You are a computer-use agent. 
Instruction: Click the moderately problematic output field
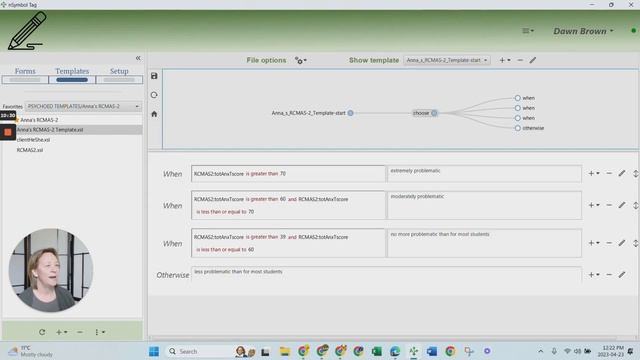coord(484,205)
